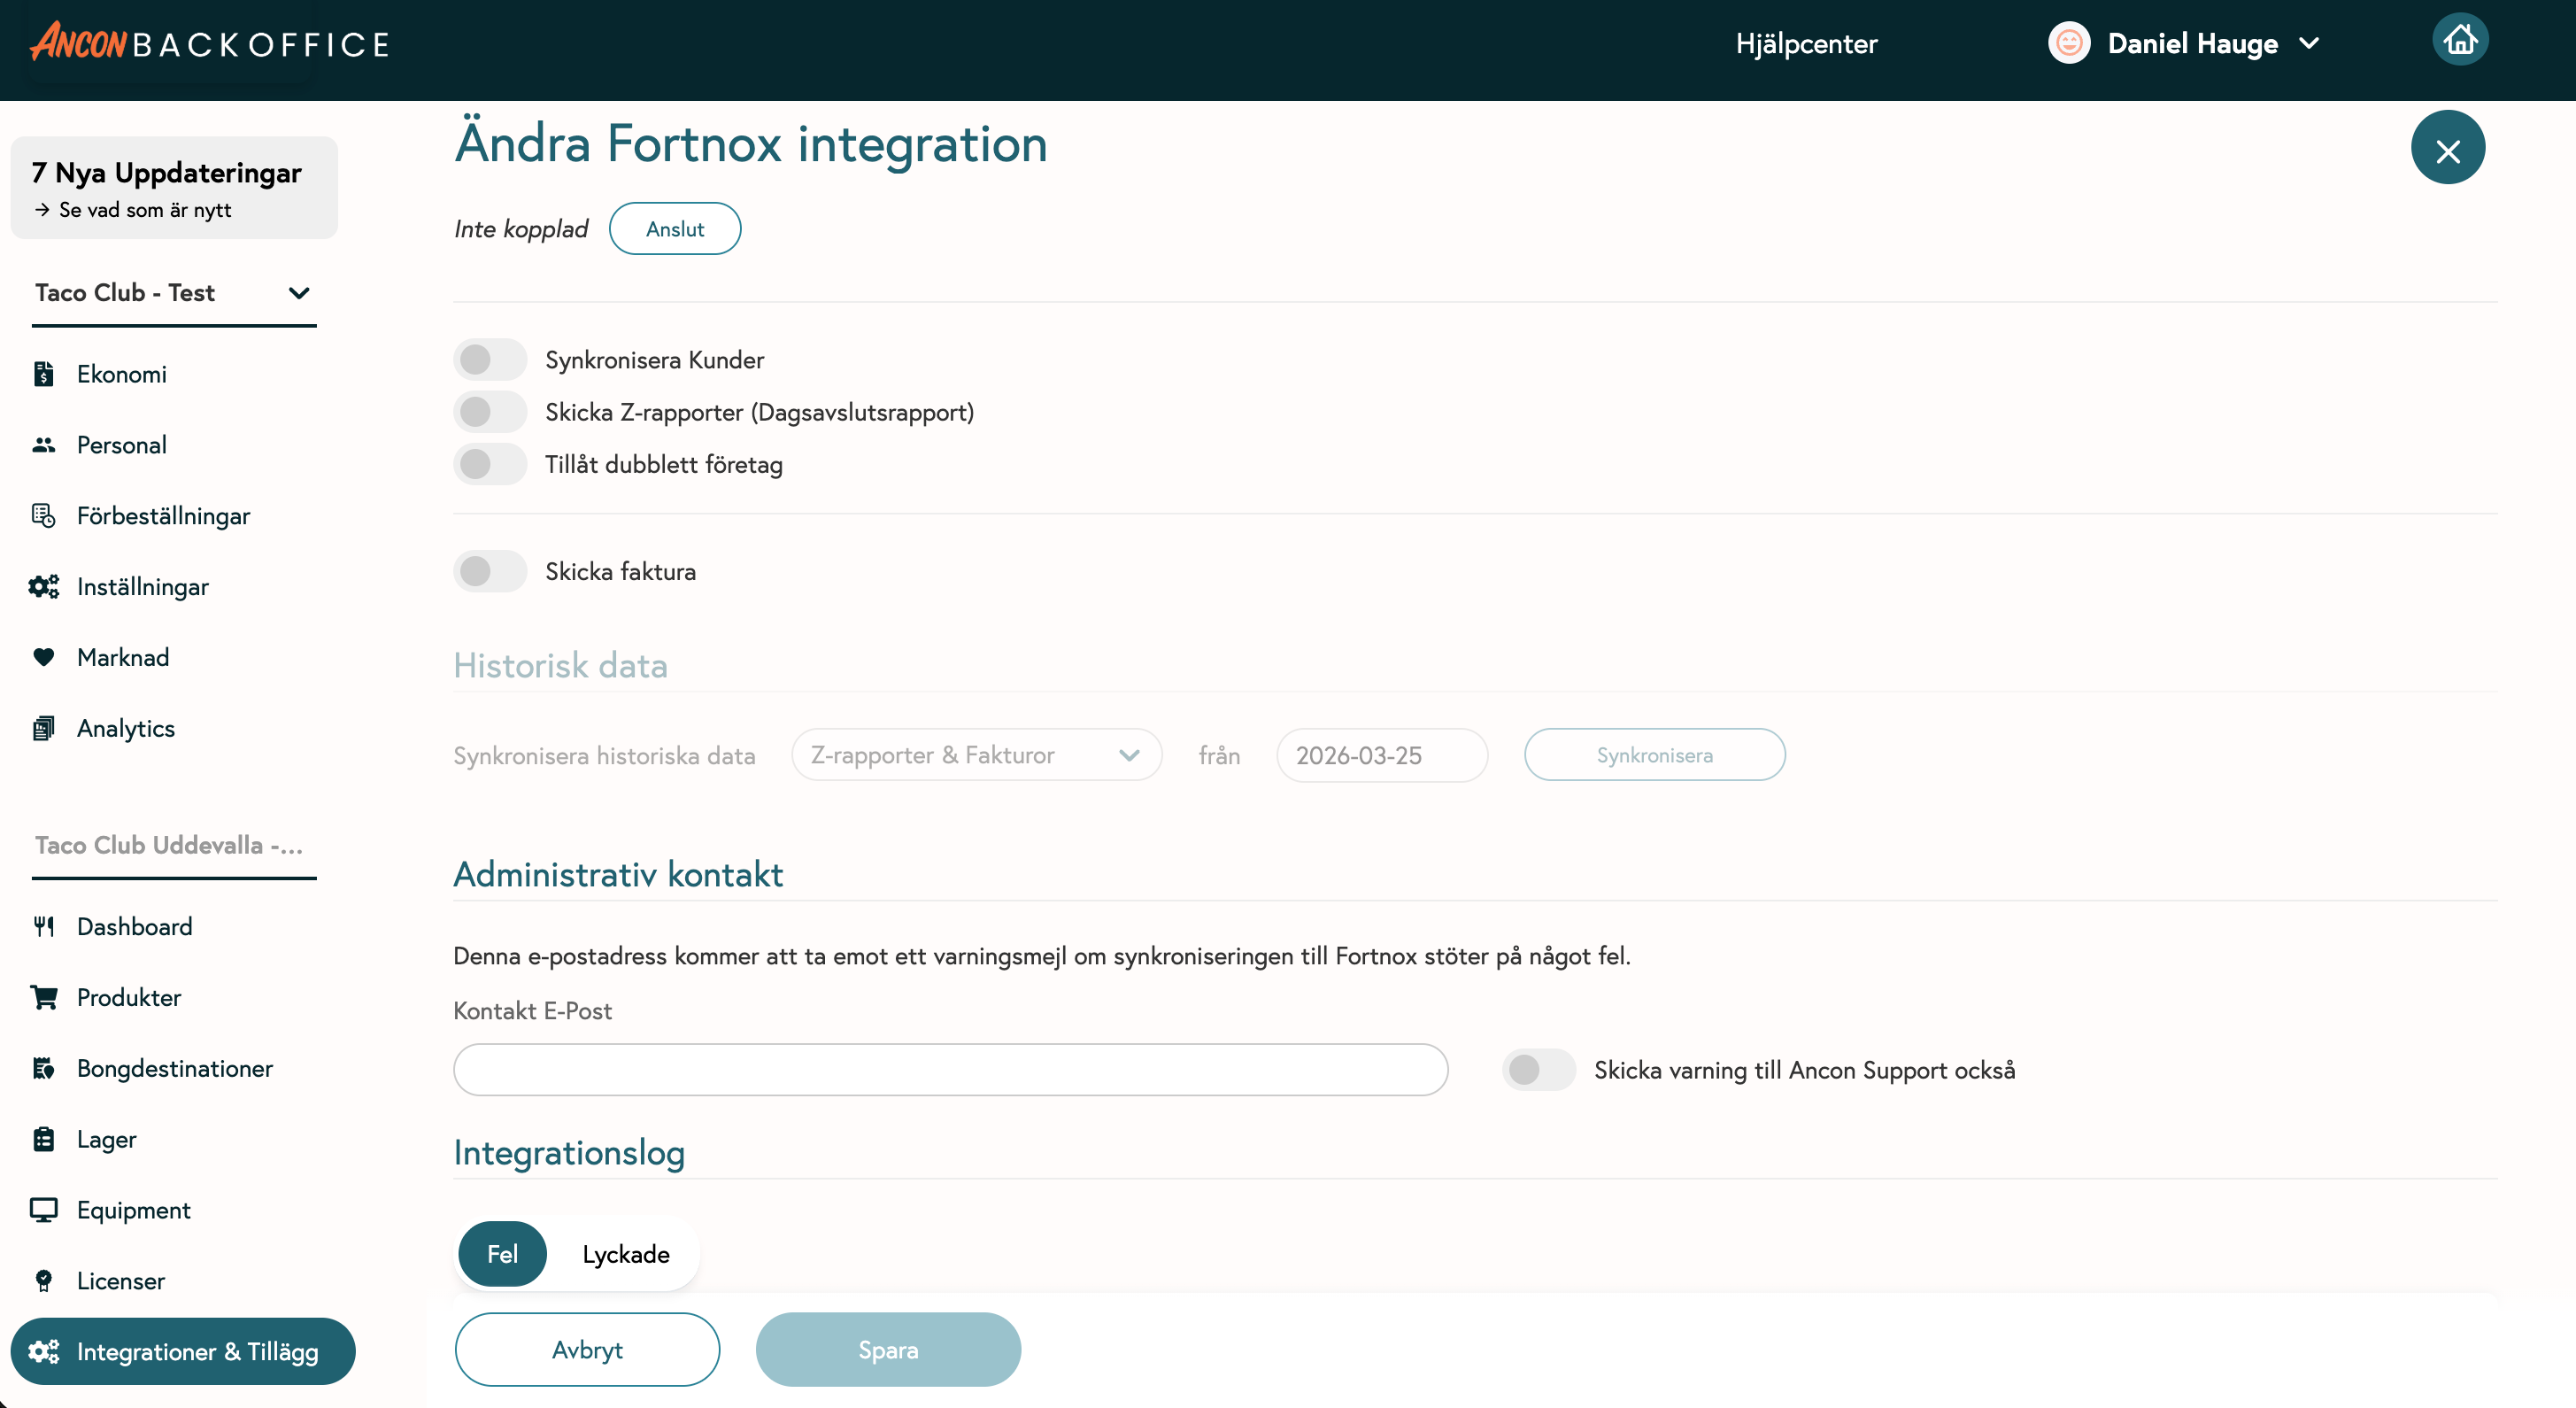
Task: Click the Lager clipboard icon
Action: click(43, 1139)
